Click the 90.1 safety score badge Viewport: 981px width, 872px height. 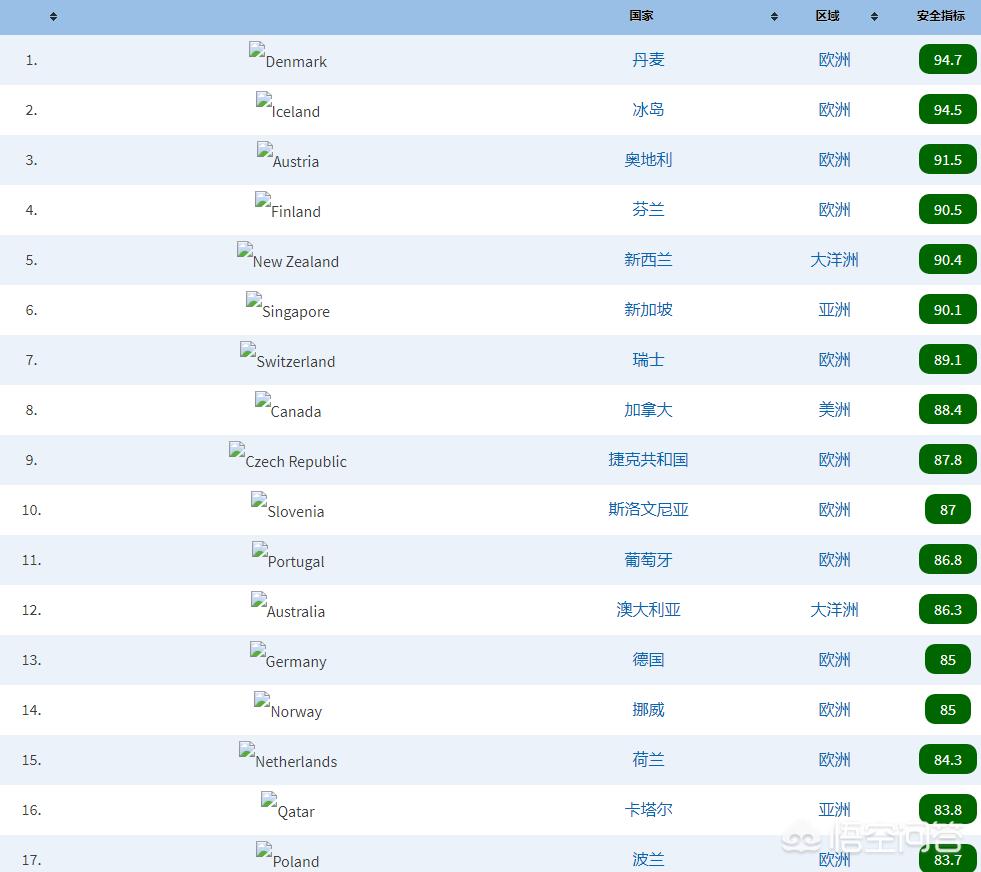click(x=947, y=310)
